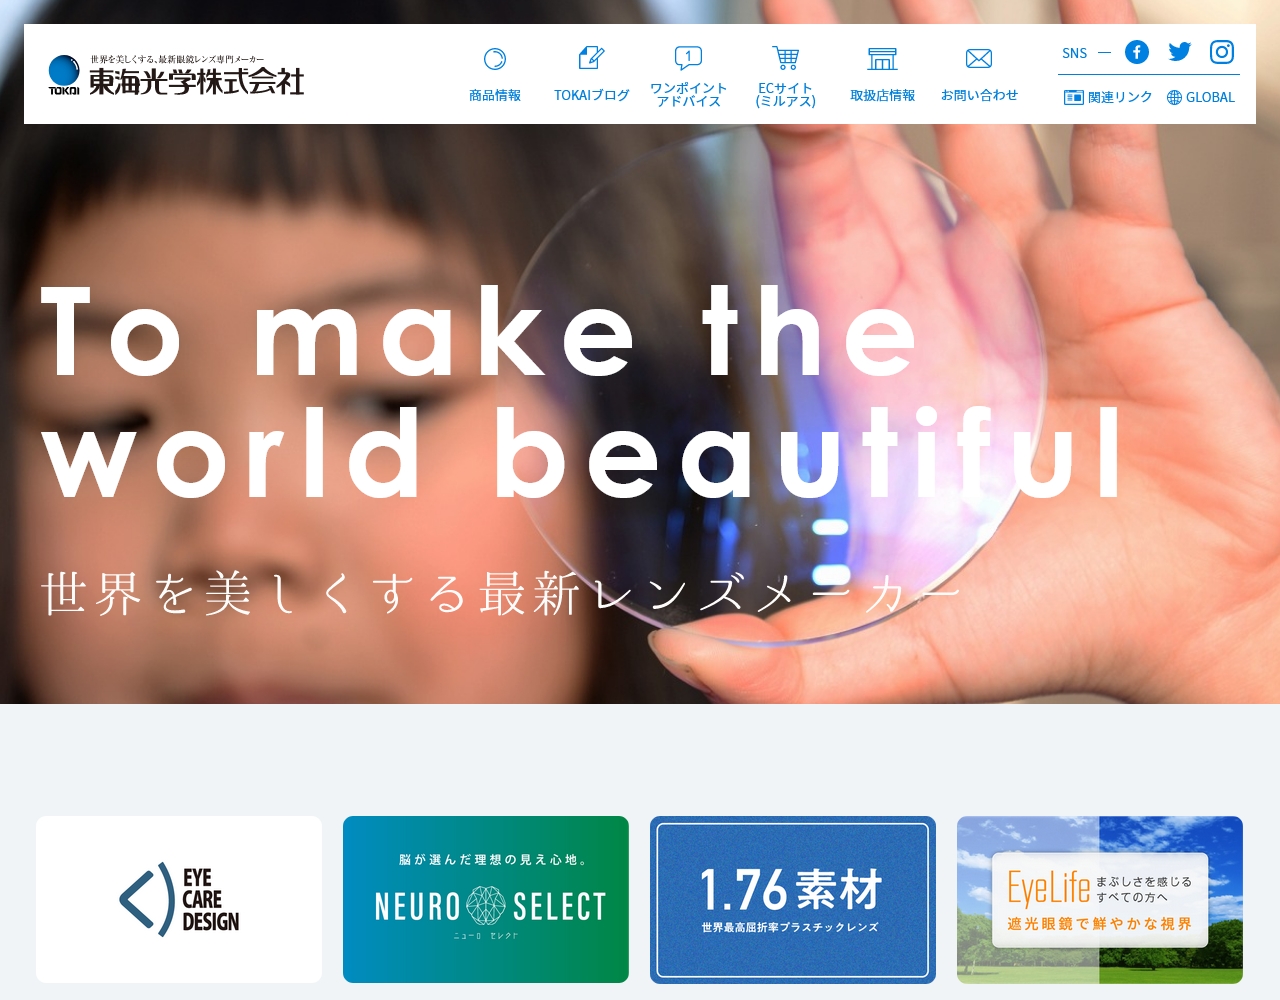Select the TOKAIブログ menu label
This screenshot has height=1000, width=1280.
coord(591,96)
